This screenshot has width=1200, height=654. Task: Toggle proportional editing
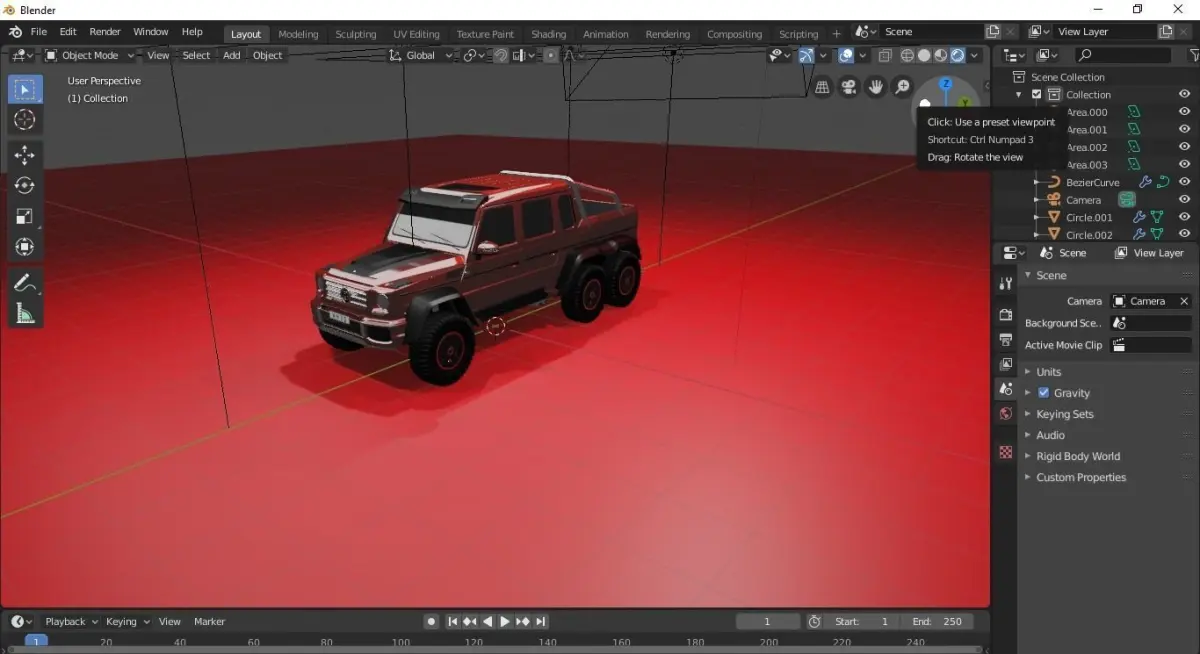coord(550,55)
